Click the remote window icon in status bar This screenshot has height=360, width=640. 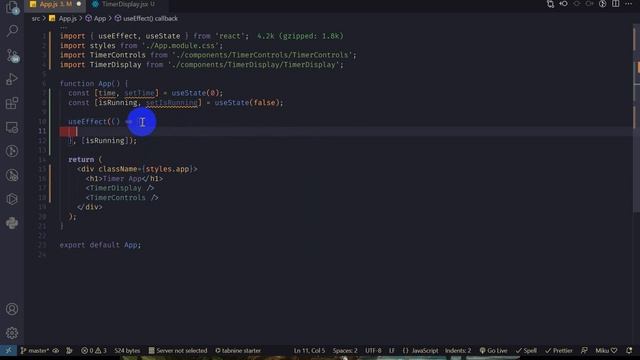tap(8, 351)
